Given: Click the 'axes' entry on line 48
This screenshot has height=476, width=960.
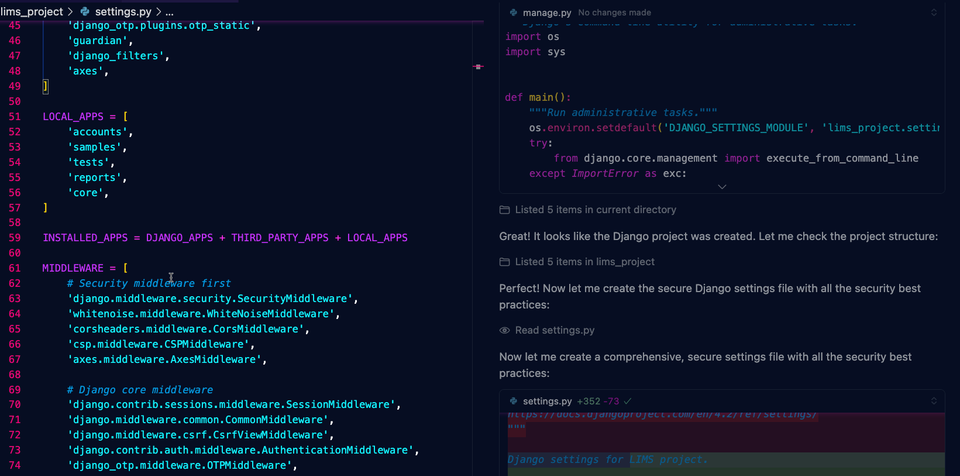Looking at the screenshot, I should click(84, 72).
